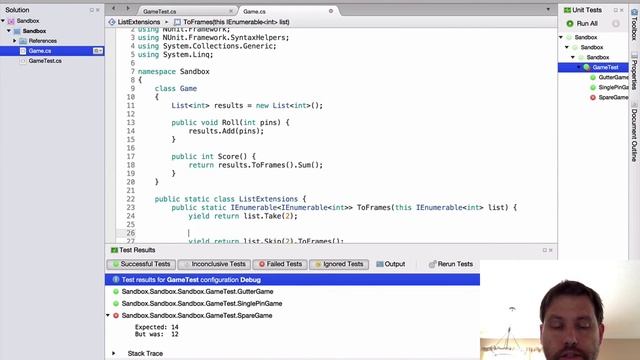Click the 'class Game' declaration
This screenshot has width=640, height=360.
[x=176, y=89]
